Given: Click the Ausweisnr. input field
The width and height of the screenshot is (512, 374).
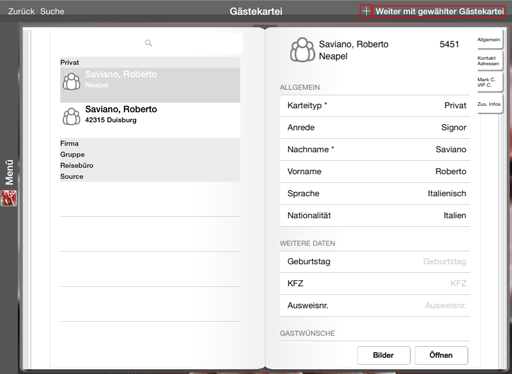Looking at the screenshot, I should pos(375,306).
